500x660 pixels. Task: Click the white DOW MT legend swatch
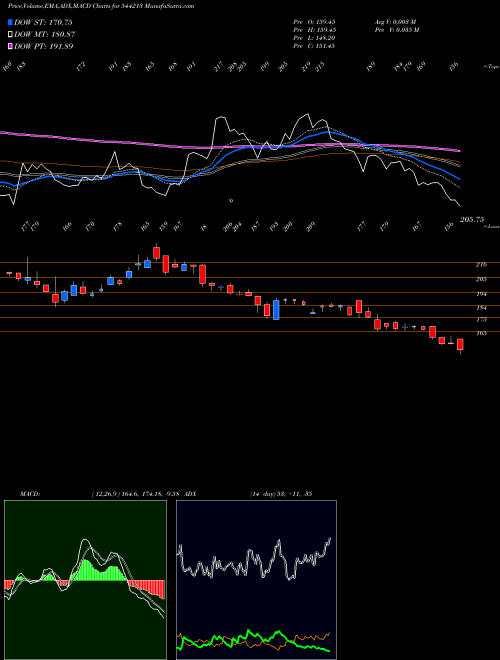click(x=11, y=34)
